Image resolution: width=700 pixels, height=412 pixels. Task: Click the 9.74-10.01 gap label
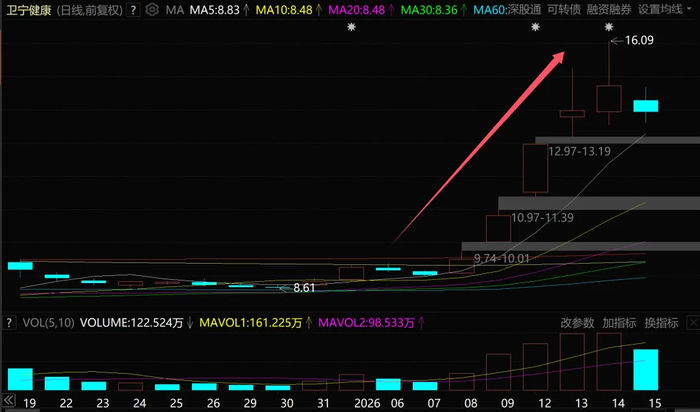(x=501, y=258)
